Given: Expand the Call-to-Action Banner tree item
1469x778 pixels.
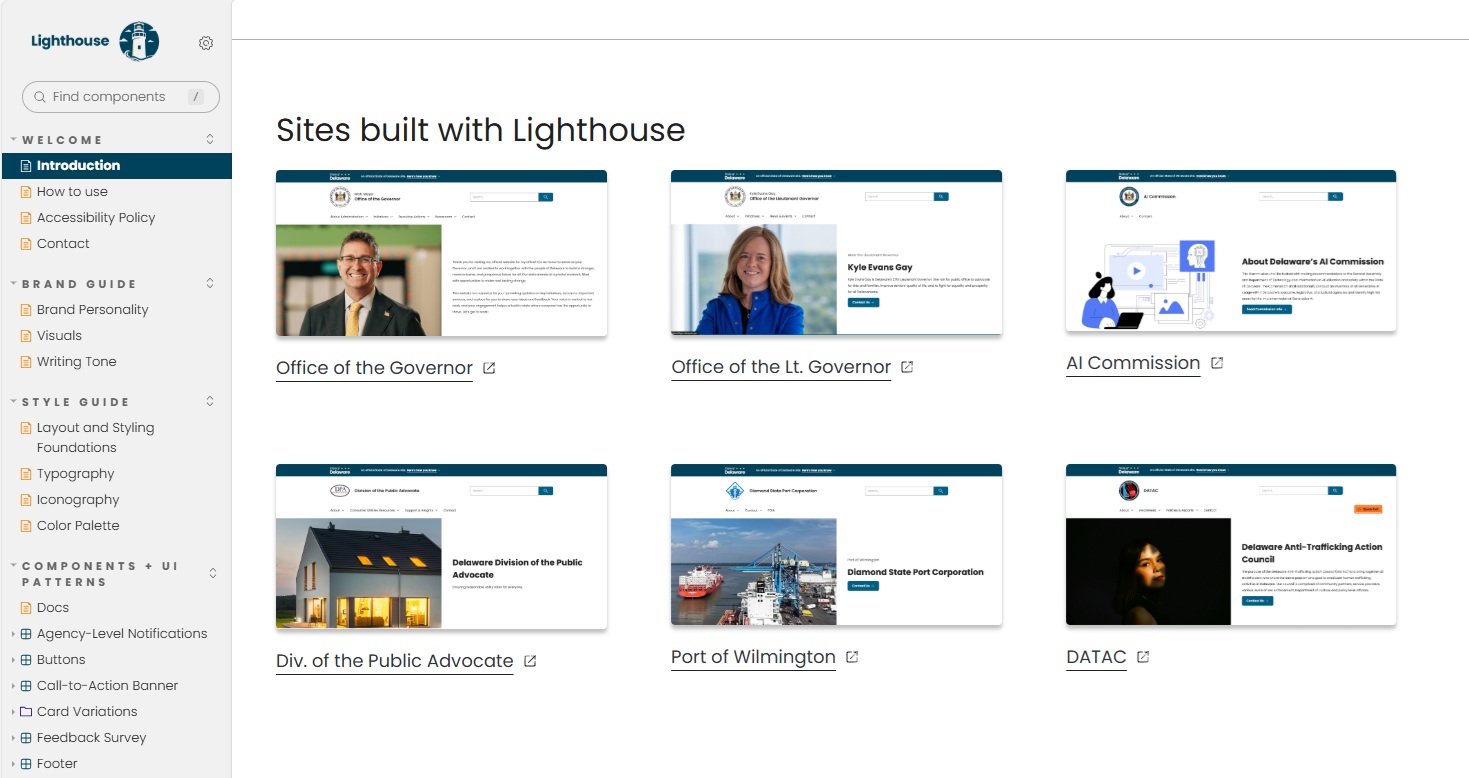Looking at the screenshot, I should click(x=13, y=686).
